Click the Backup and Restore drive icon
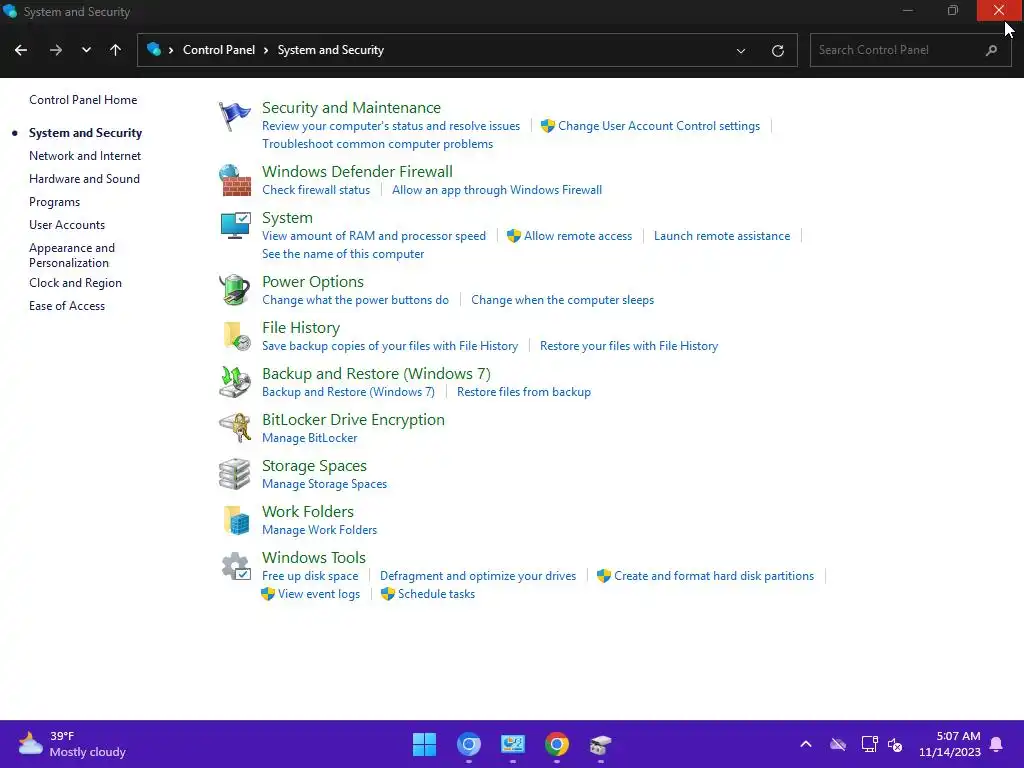This screenshot has height=768, width=1024. click(x=235, y=382)
